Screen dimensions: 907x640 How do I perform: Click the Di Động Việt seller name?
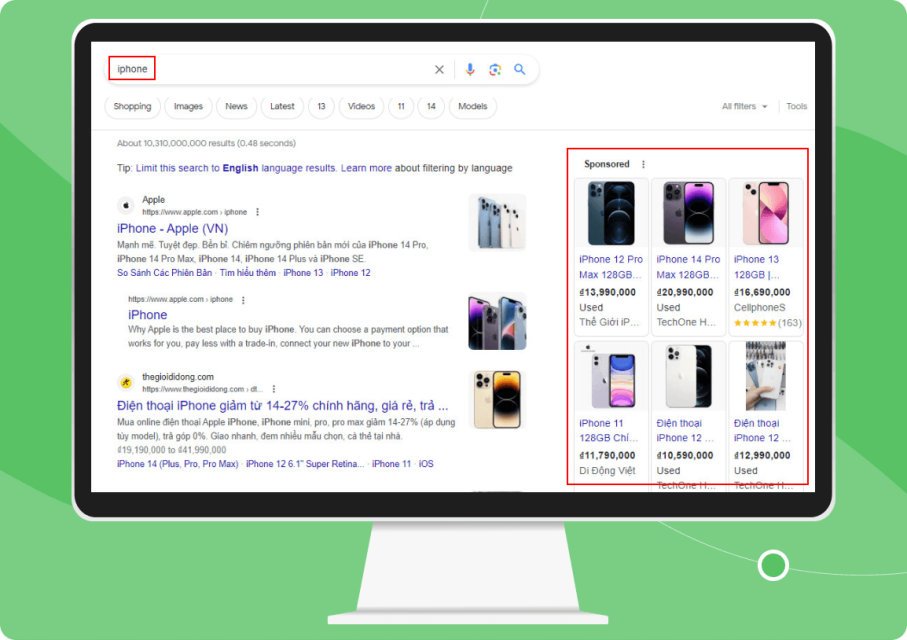point(607,471)
